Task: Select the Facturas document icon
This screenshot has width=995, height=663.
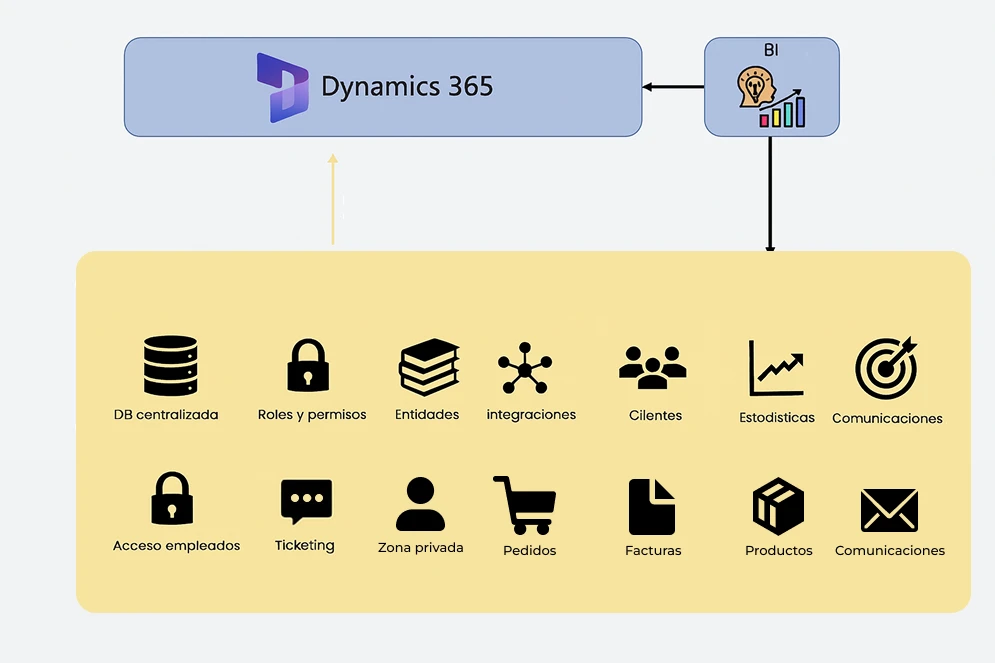Action: click(652, 507)
